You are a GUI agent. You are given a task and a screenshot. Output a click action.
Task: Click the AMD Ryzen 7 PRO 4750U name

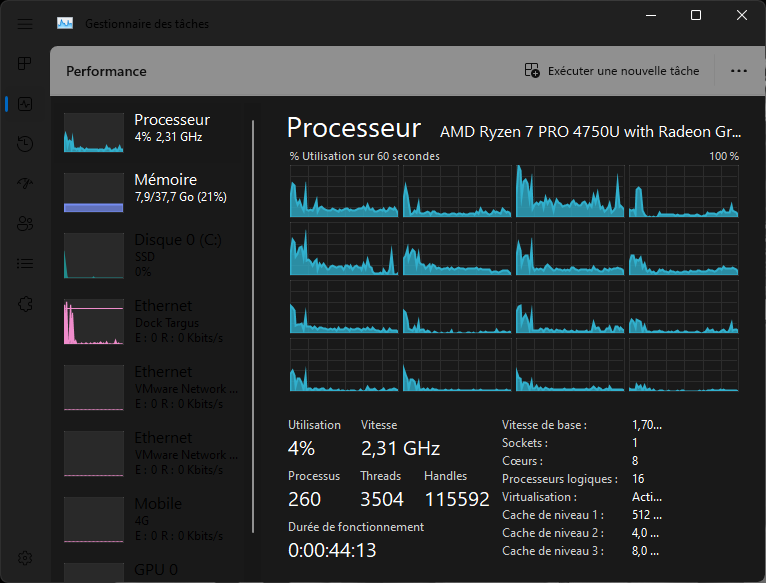point(590,131)
